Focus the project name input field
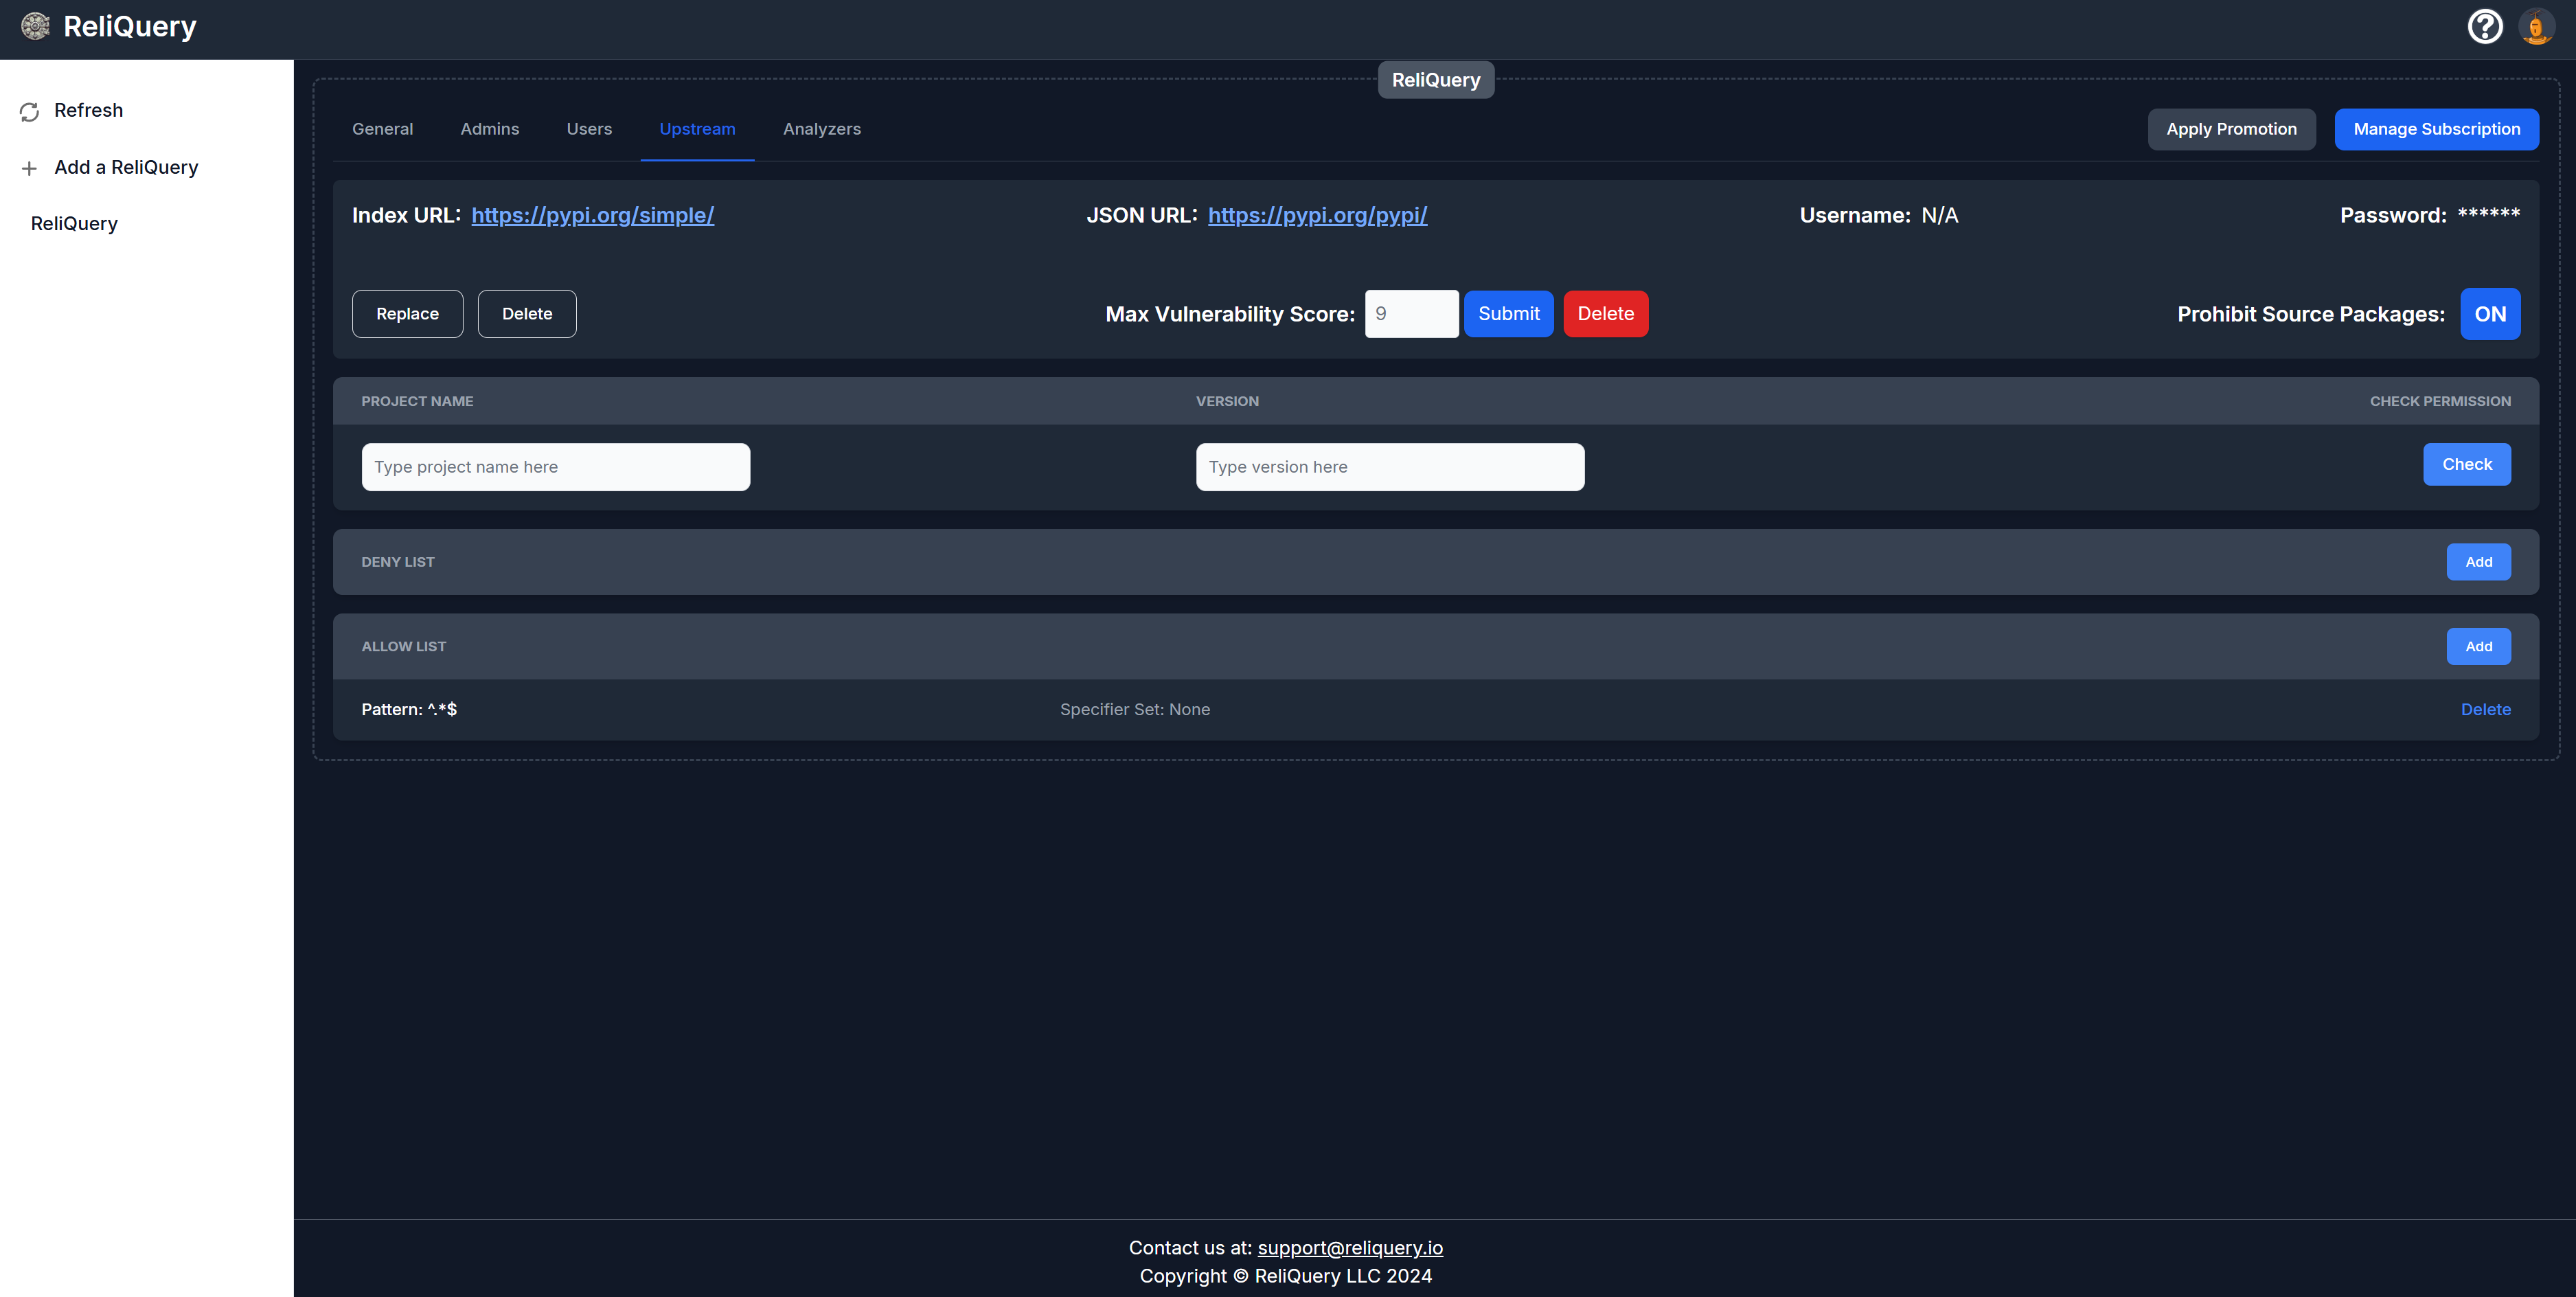The height and width of the screenshot is (1297, 2576). 555,467
